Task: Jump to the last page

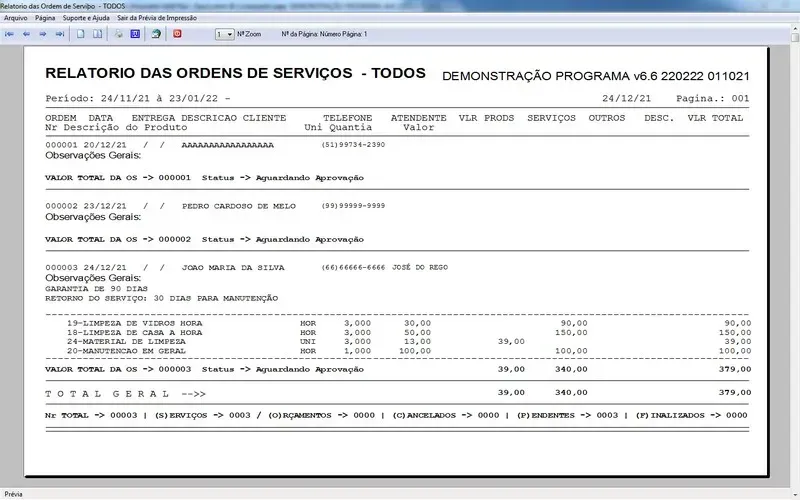Action: click(59, 34)
